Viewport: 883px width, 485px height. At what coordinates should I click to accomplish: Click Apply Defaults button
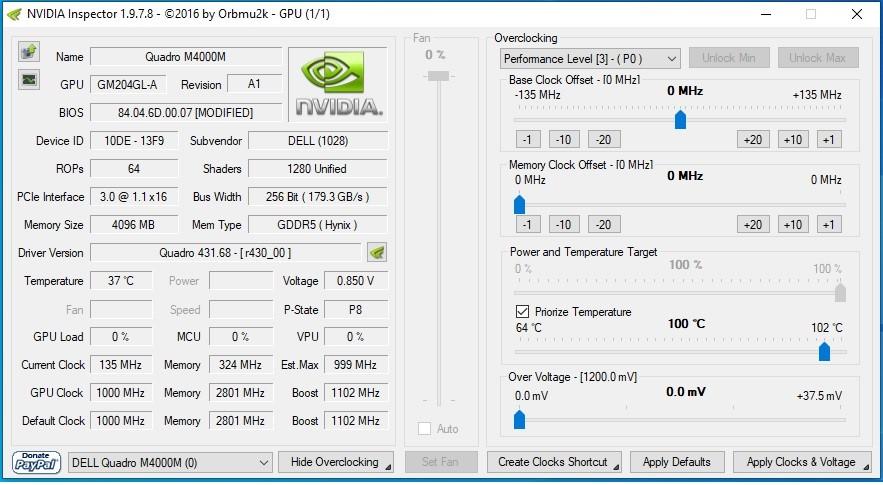click(677, 462)
